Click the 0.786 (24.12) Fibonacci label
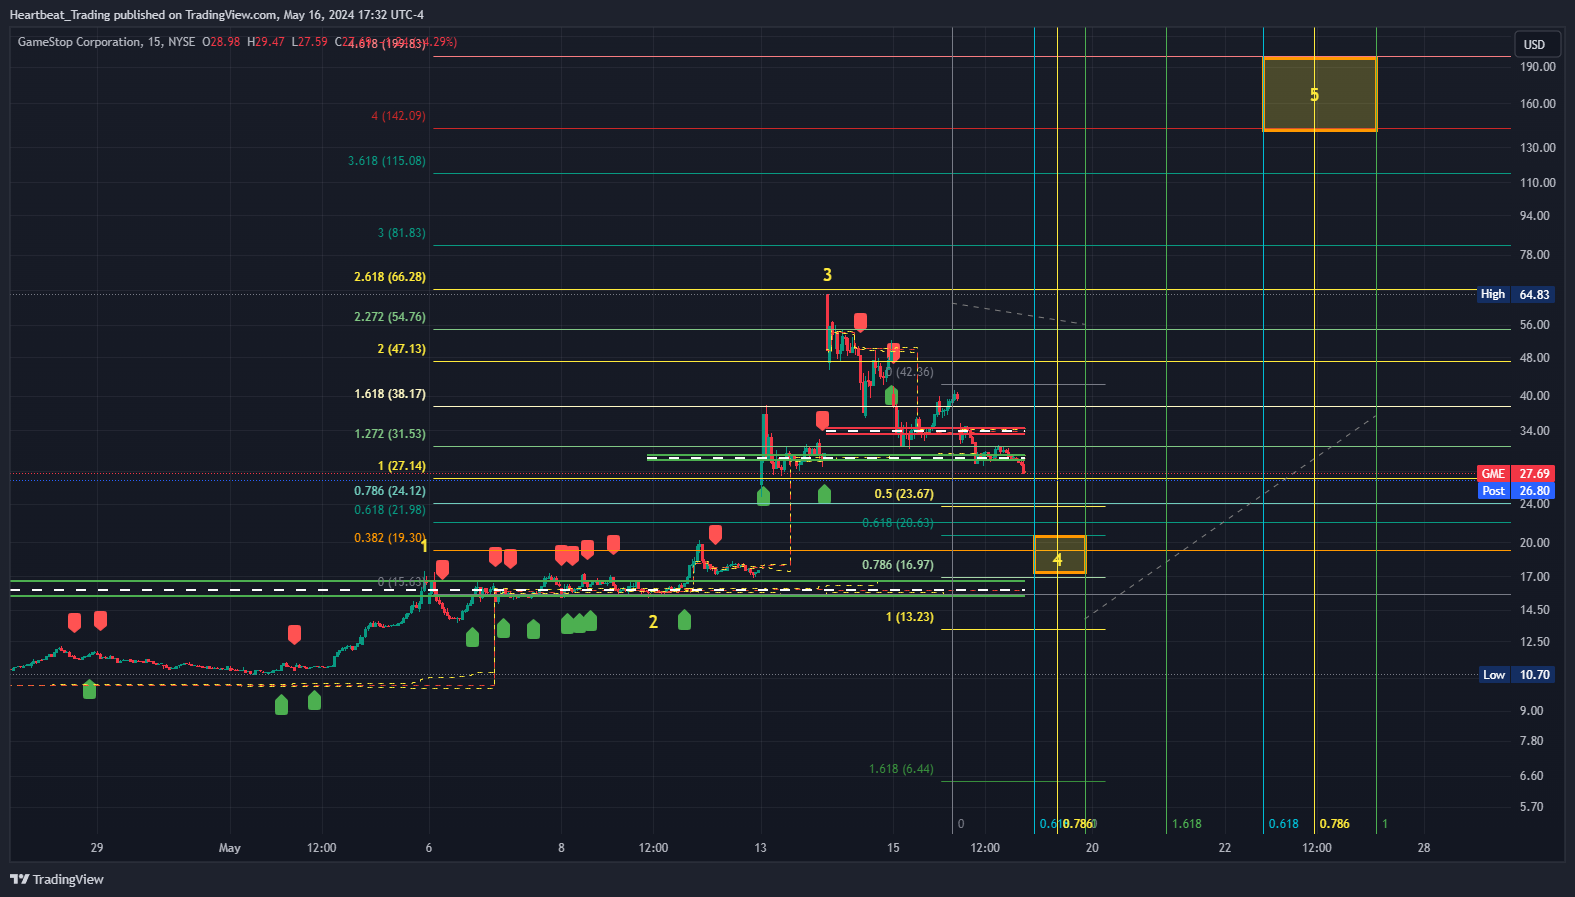Image resolution: width=1575 pixels, height=897 pixels. [x=390, y=491]
